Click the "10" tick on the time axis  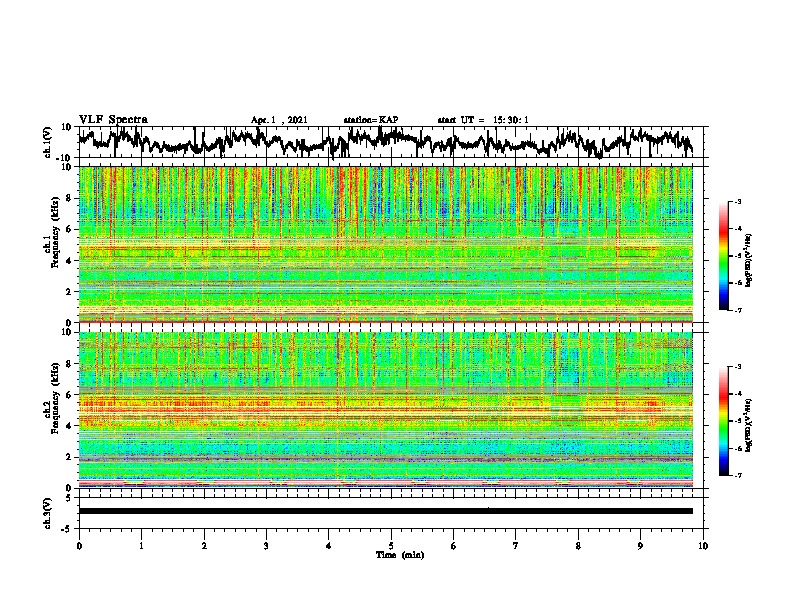tap(703, 546)
